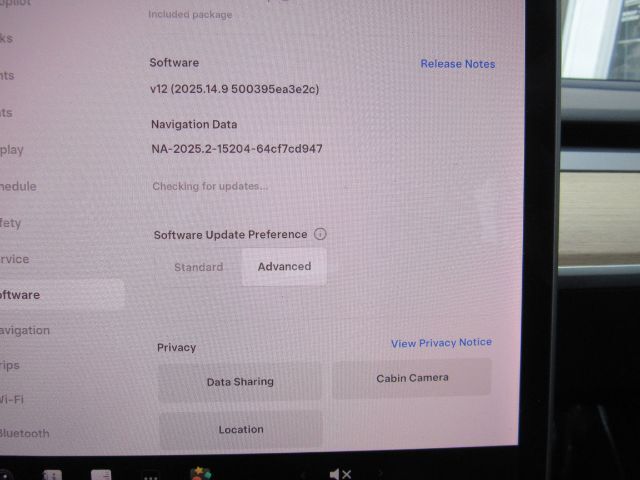Unmute with the muted speaker icon
The height and width of the screenshot is (480, 640).
coord(340,474)
